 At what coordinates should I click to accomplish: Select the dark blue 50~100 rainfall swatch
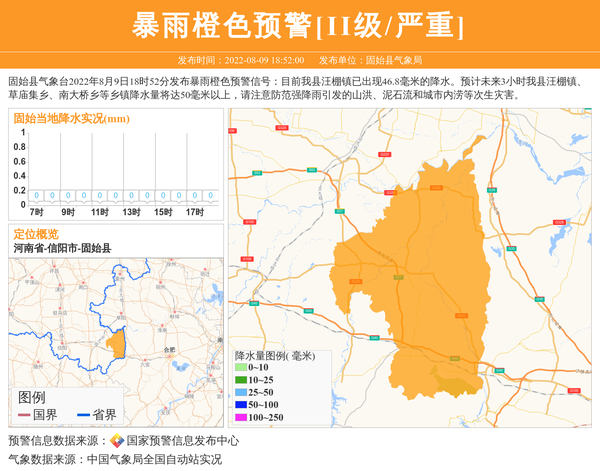[241, 405]
